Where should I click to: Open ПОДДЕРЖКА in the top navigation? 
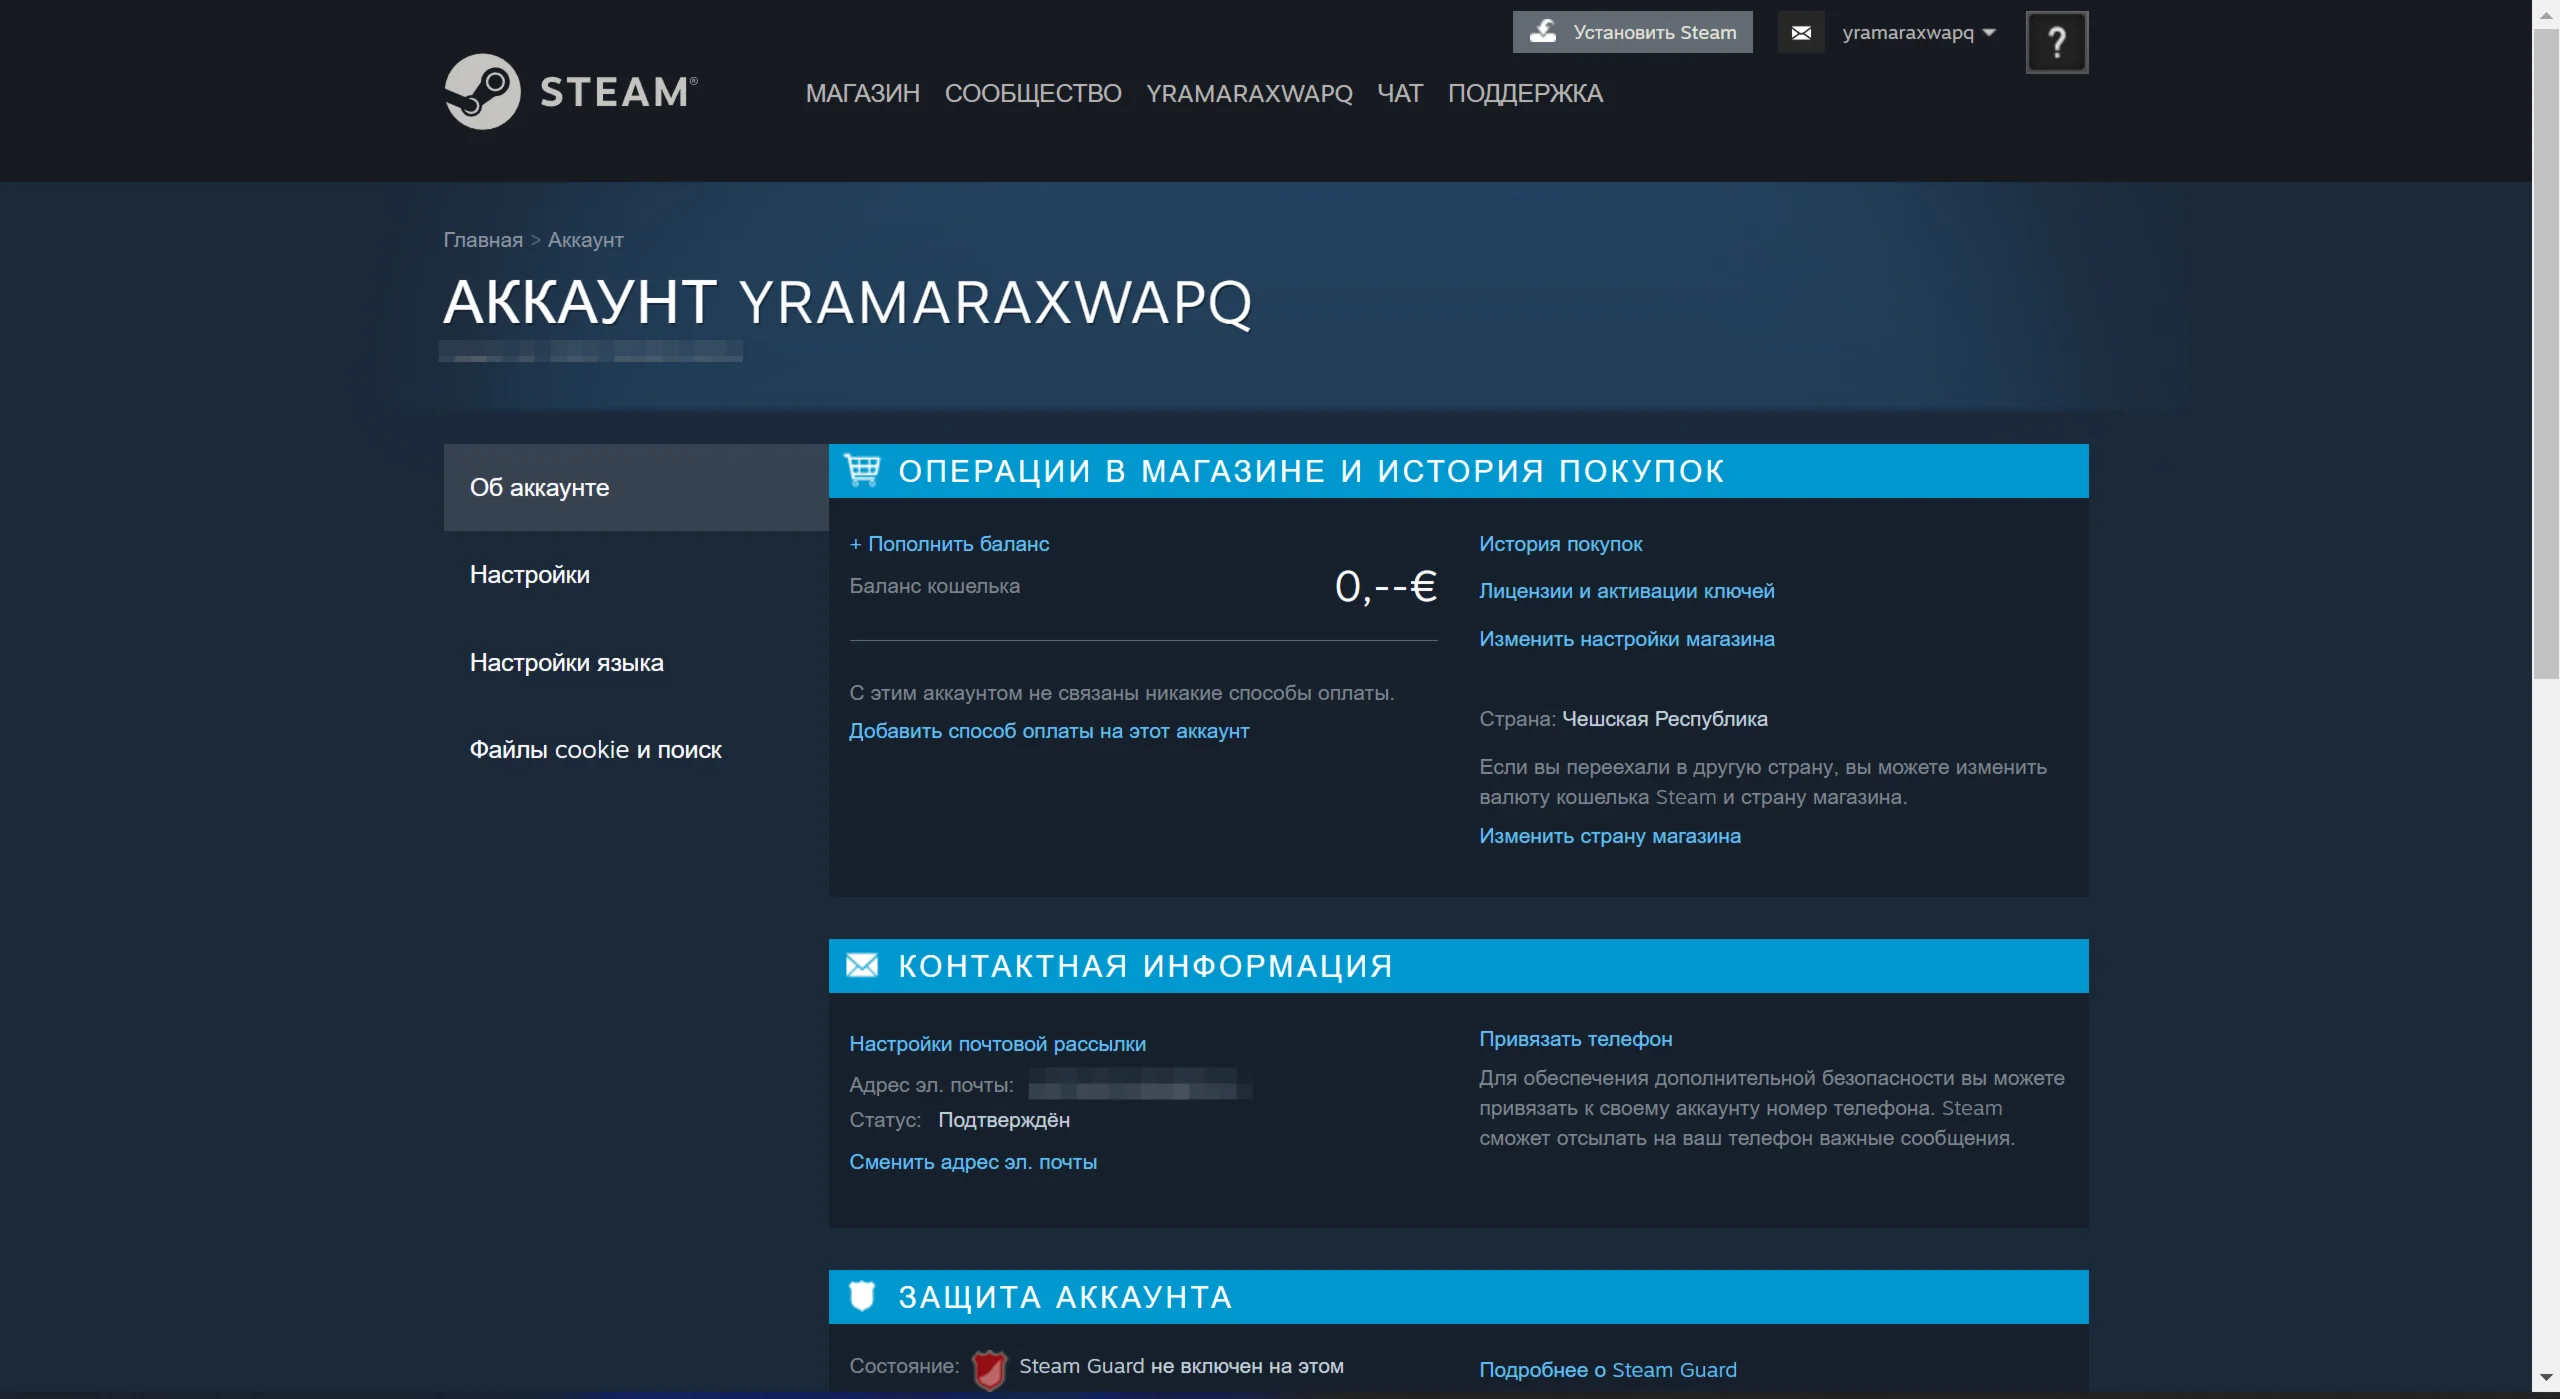tap(1525, 93)
